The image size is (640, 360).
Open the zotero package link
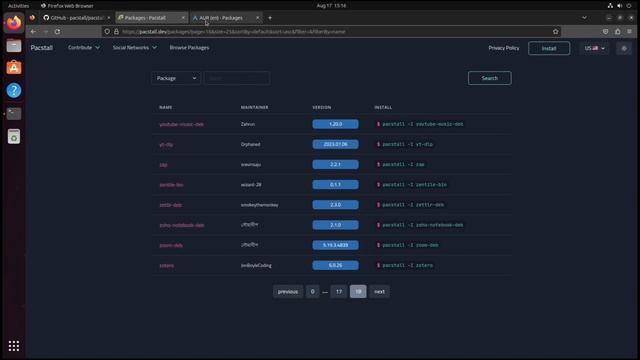[x=167, y=266]
